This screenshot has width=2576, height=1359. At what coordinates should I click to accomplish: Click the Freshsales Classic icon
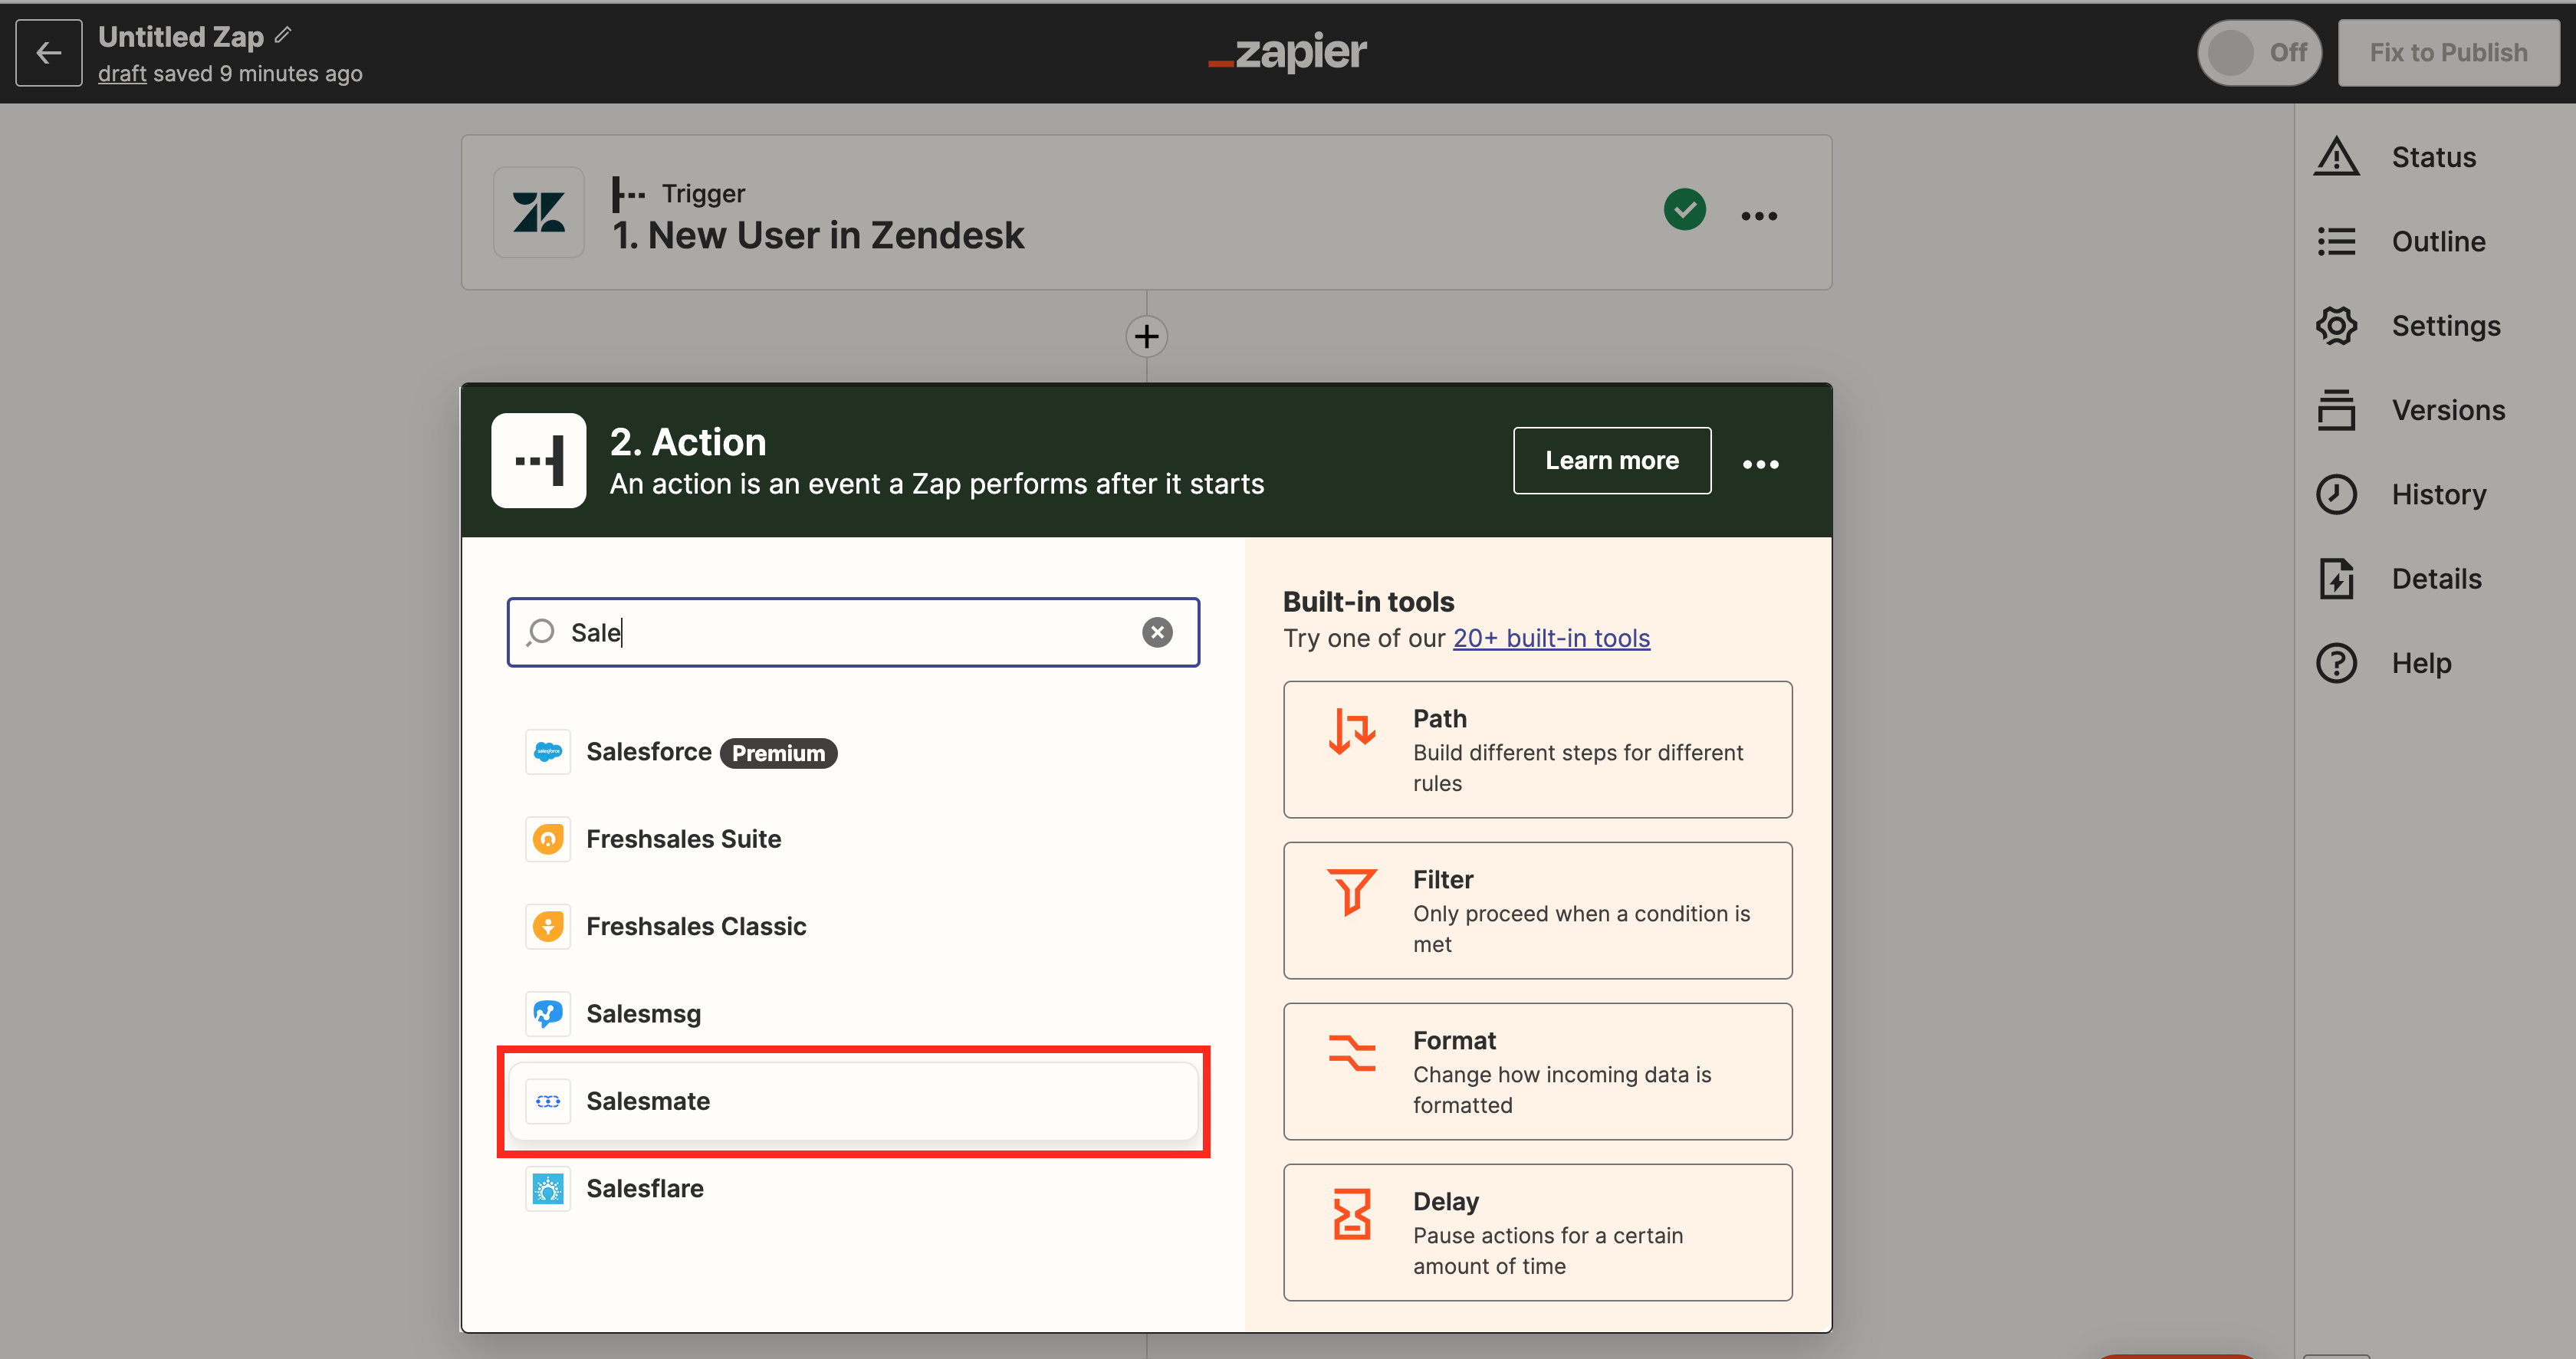548,927
